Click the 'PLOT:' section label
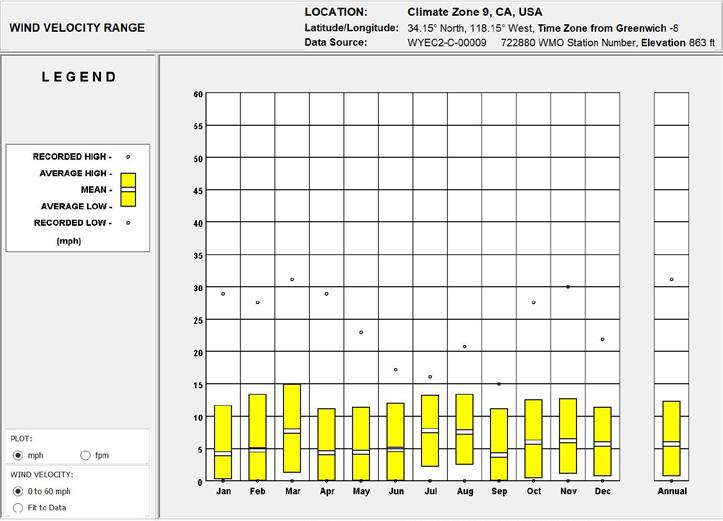The image size is (723, 521). (x=21, y=438)
